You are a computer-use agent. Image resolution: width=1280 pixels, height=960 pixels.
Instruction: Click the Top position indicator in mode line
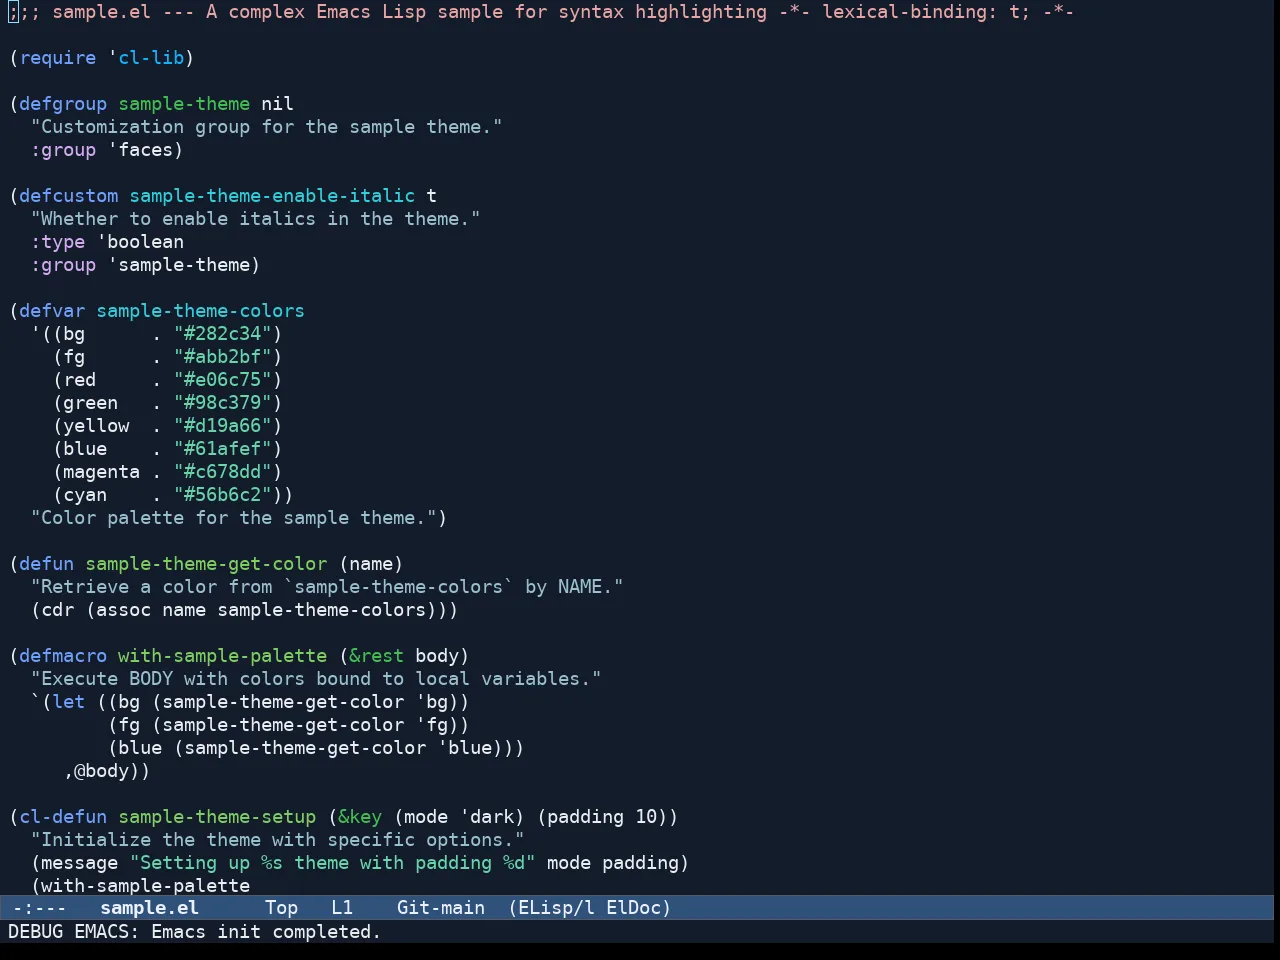pyautogui.click(x=281, y=908)
